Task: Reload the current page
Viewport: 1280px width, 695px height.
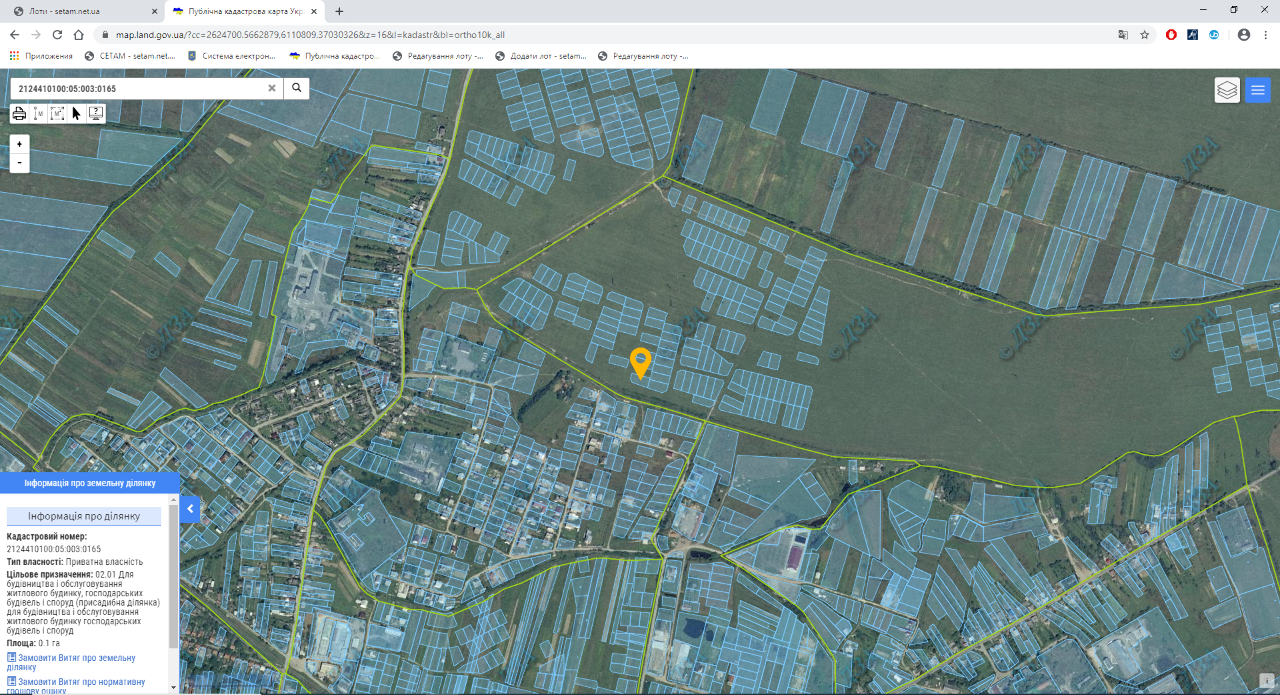Action: pos(58,34)
